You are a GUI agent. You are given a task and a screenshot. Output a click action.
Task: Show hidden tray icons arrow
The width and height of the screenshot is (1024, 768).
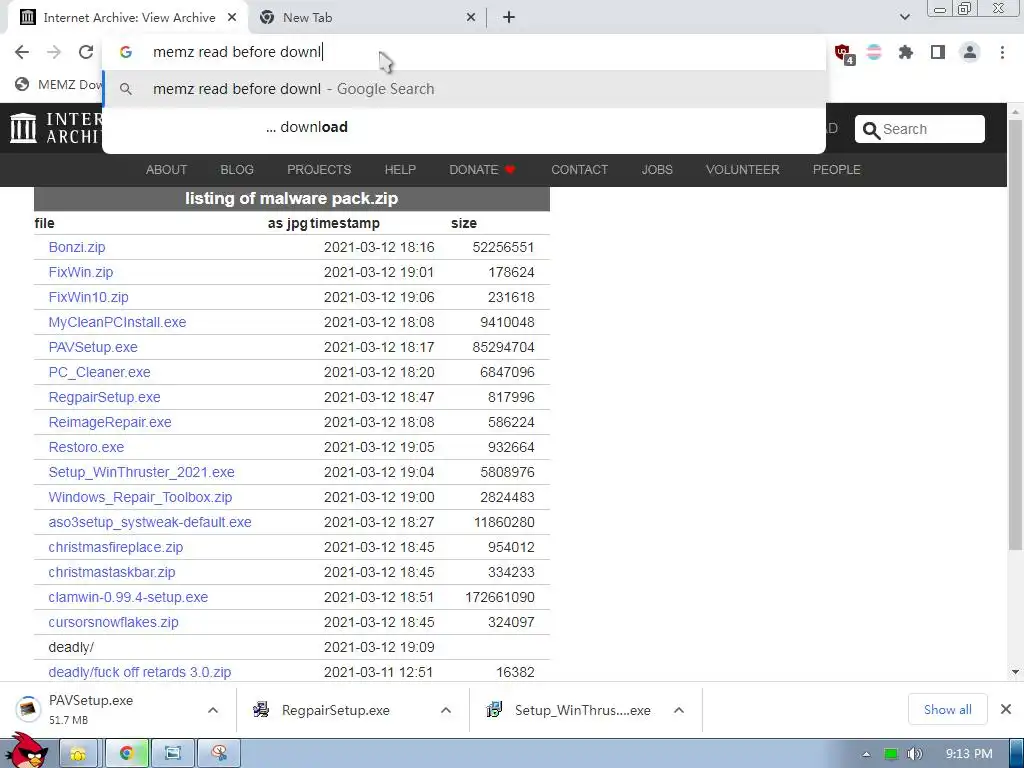(x=867, y=754)
